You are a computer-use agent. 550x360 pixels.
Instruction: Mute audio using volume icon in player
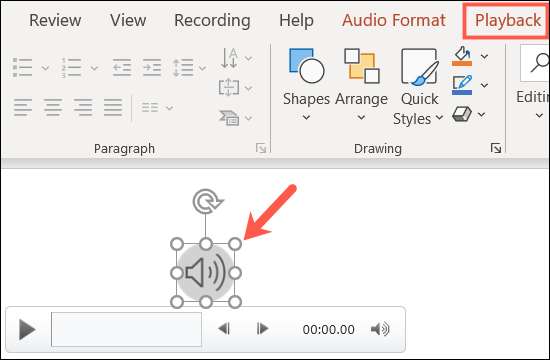(380, 329)
